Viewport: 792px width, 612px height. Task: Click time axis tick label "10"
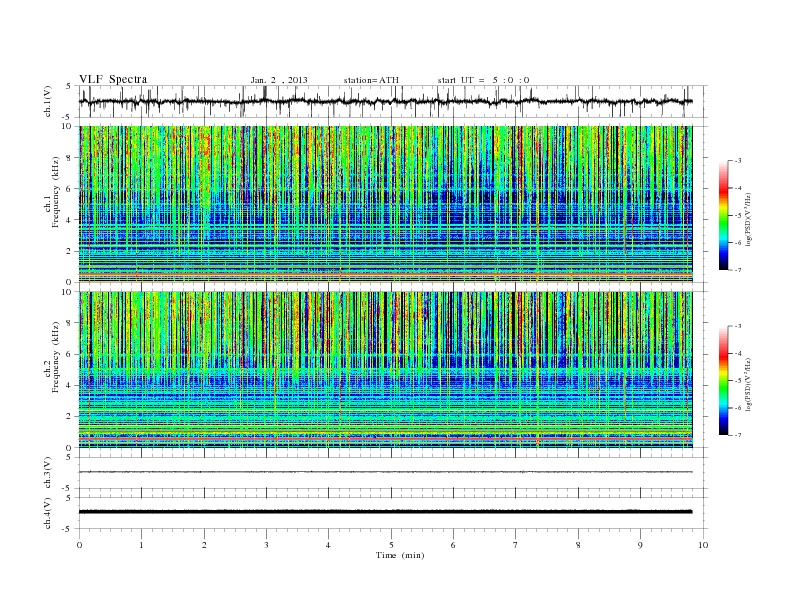point(703,545)
